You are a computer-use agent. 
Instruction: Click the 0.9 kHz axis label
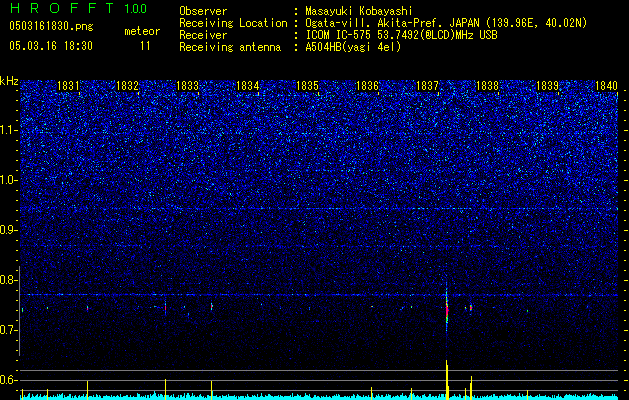pyautogui.click(x=9, y=230)
